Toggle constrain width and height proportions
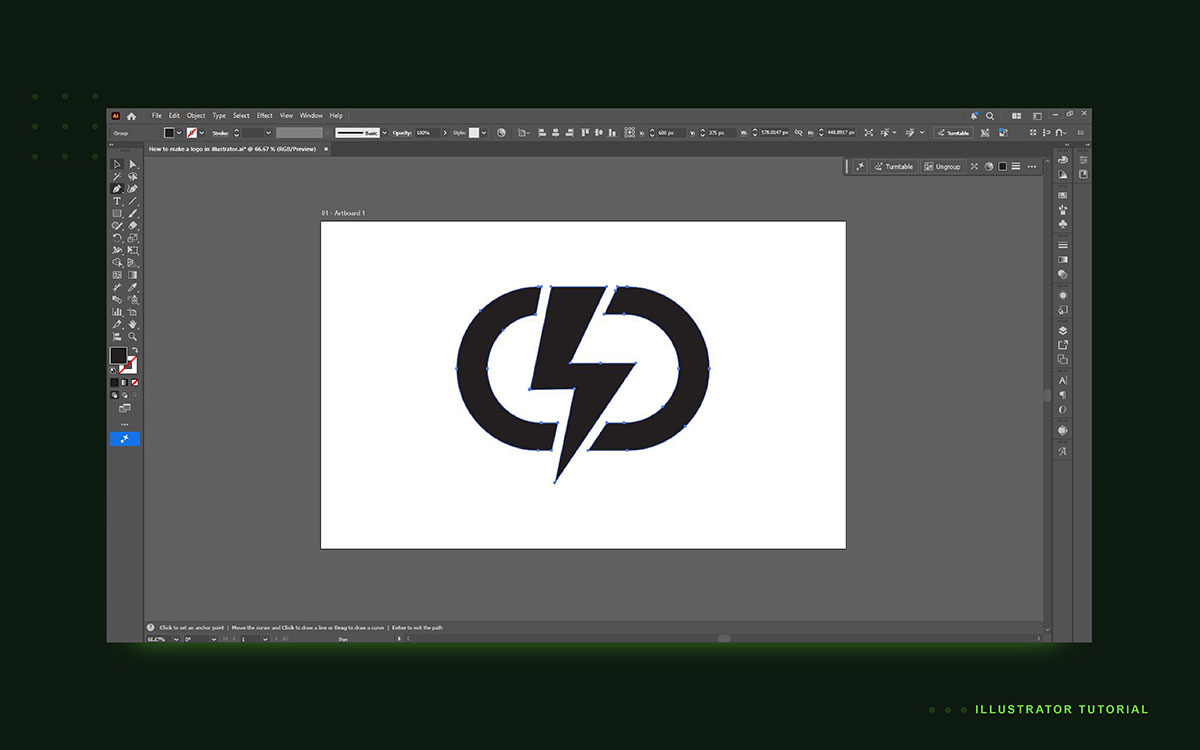This screenshot has width=1200, height=750. click(x=799, y=133)
